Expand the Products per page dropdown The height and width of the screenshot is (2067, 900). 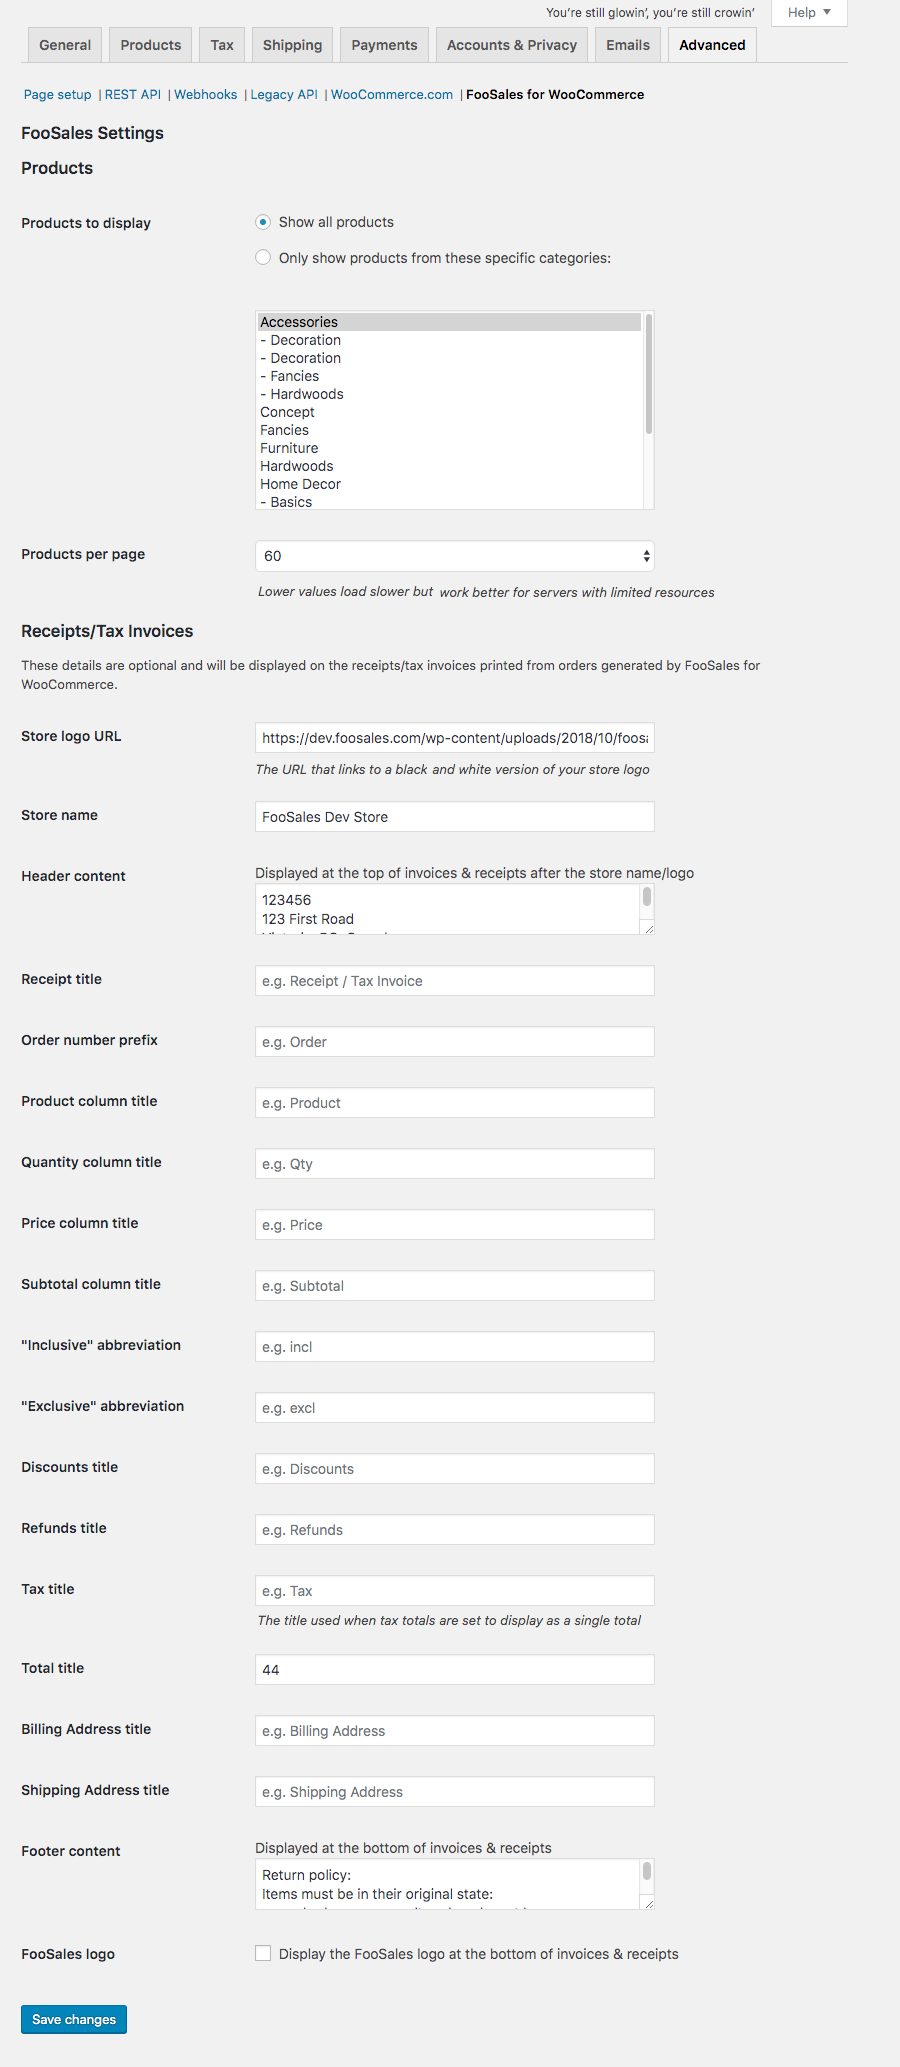tap(454, 556)
